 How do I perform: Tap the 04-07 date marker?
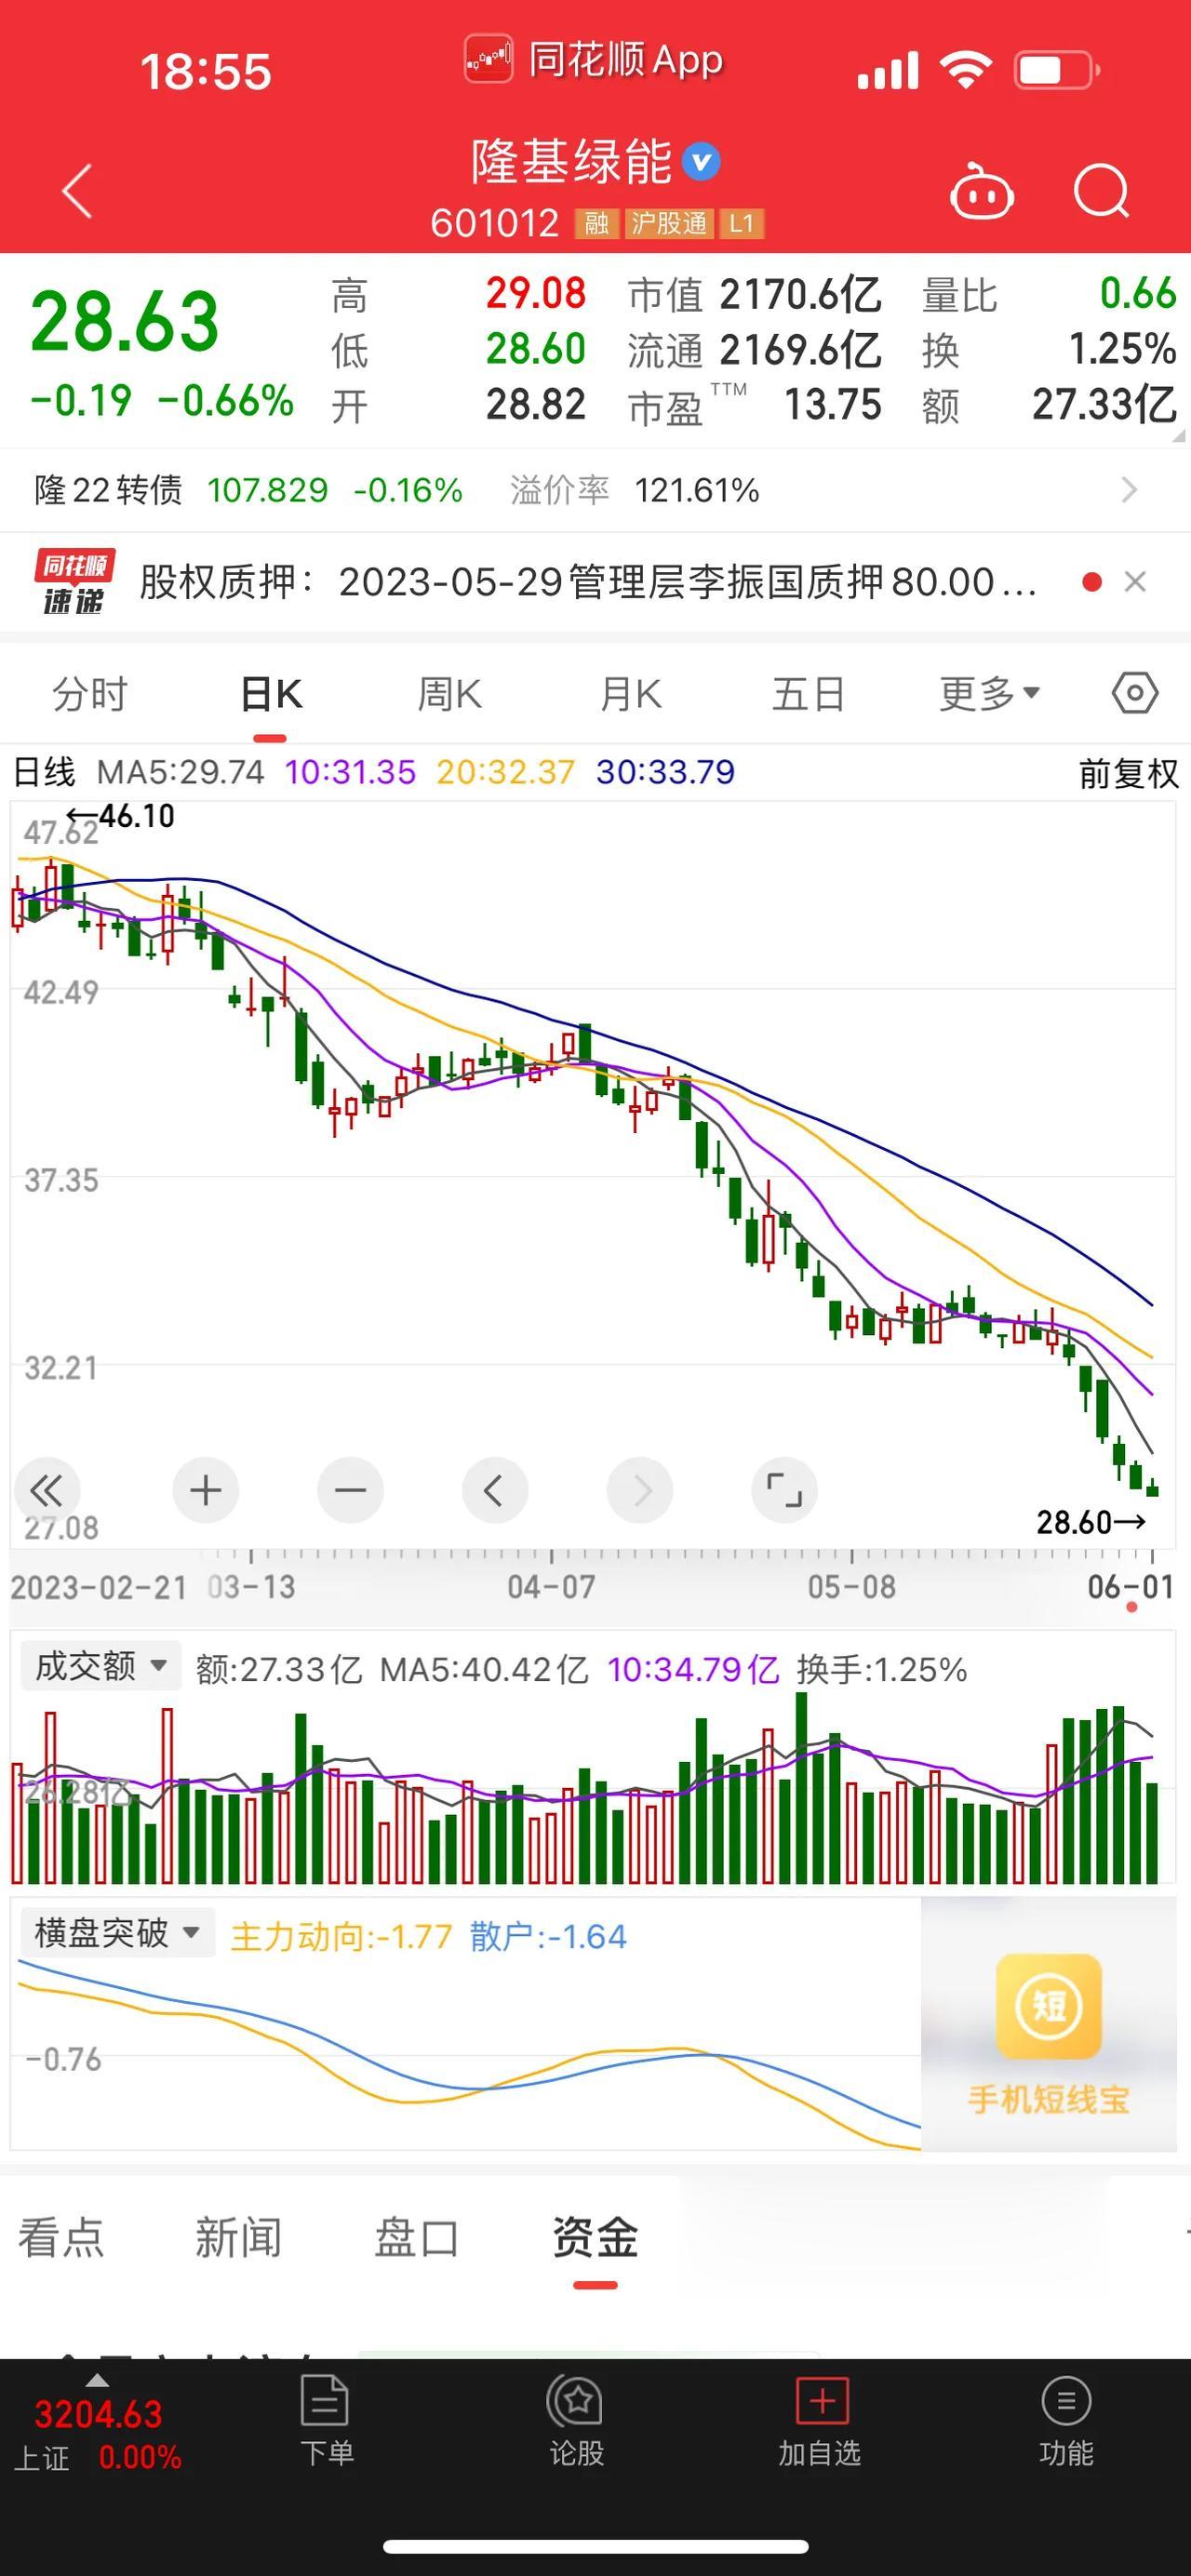(x=551, y=1587)
